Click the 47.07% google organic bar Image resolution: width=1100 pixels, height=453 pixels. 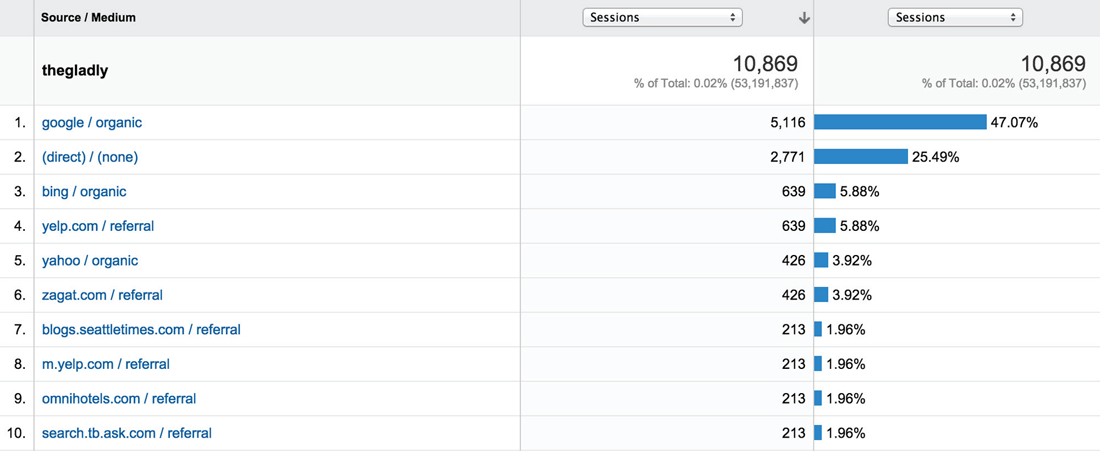(x=900, y=122)
